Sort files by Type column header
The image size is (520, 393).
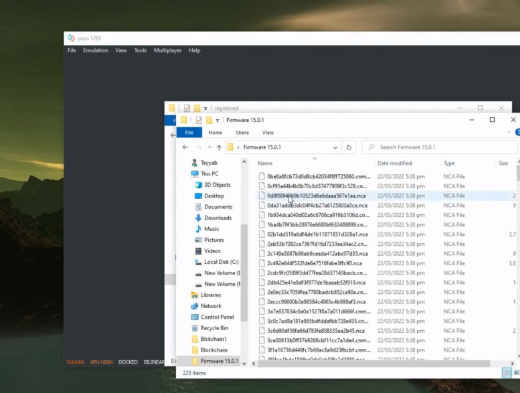449,163
